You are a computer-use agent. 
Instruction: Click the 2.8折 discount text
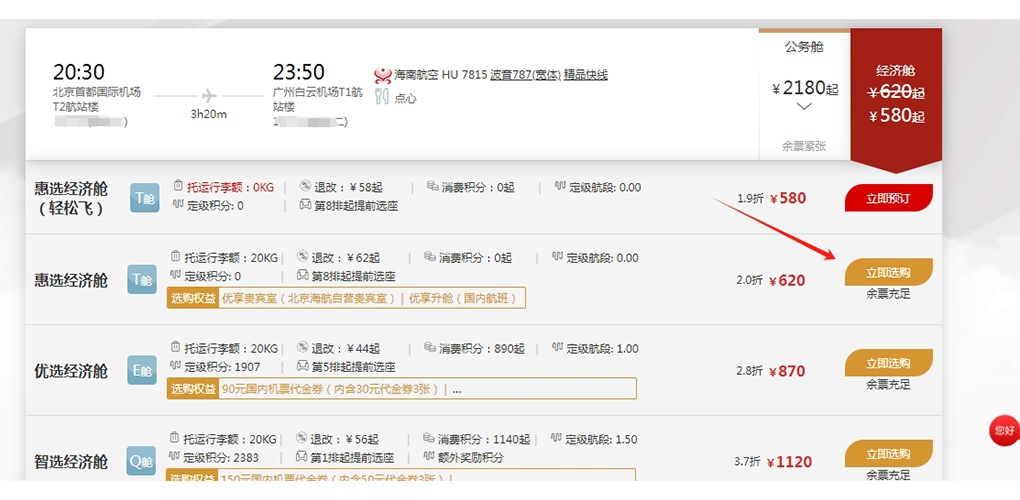tap(749, 371)
